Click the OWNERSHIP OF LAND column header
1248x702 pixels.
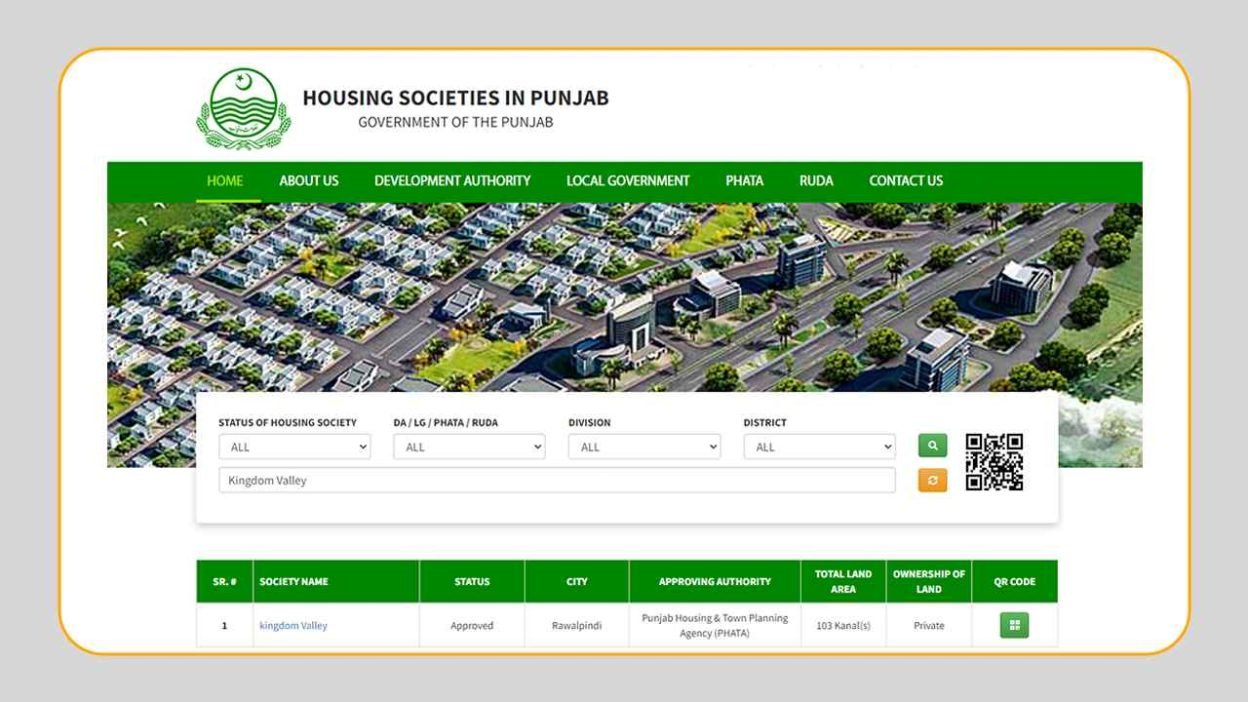click(929, 582)
